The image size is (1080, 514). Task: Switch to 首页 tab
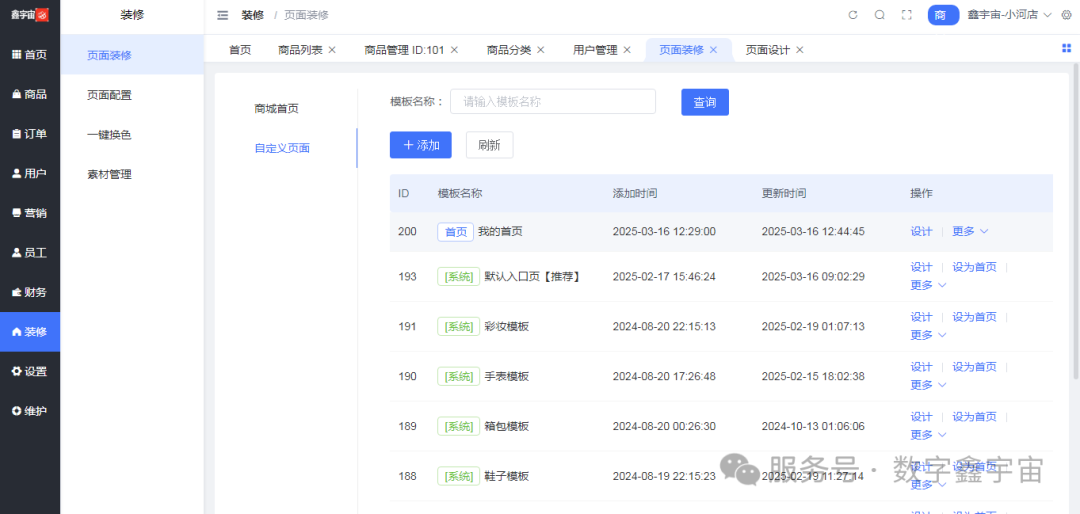(240, 50)
